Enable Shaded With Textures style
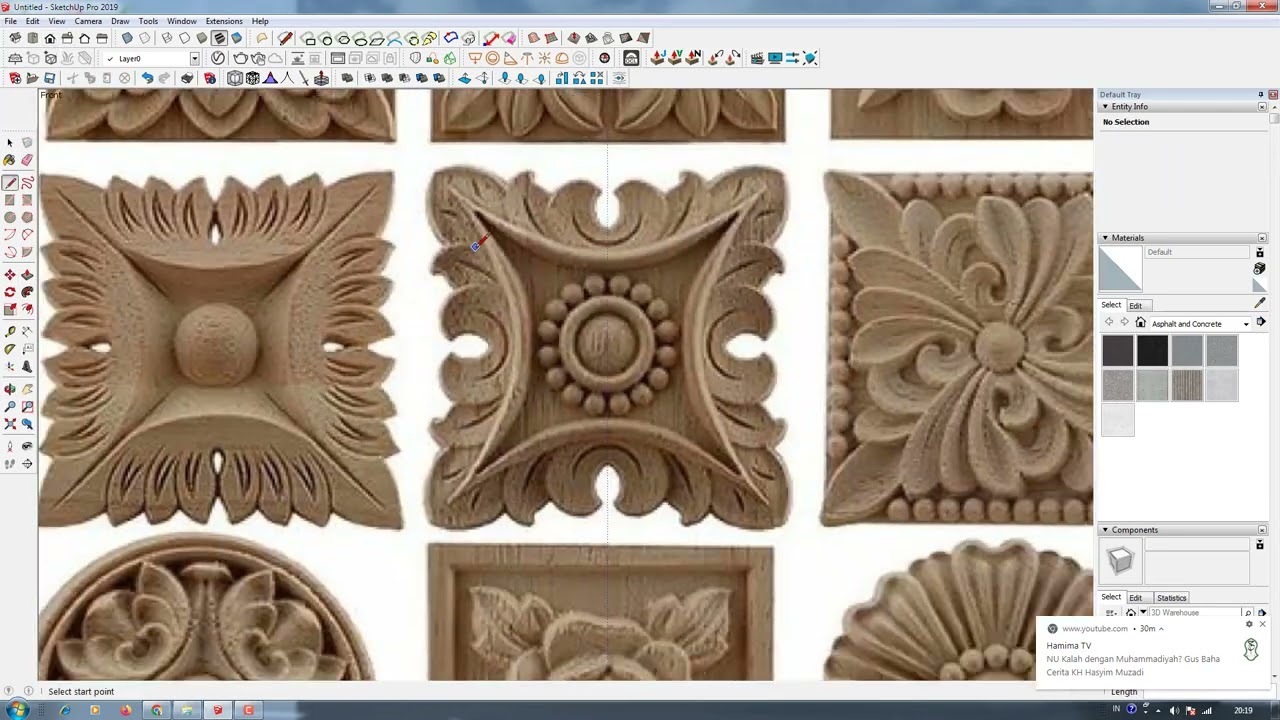Image resolution: width=1280 pixels, height=720 pixels. click(x=219, y=38)
